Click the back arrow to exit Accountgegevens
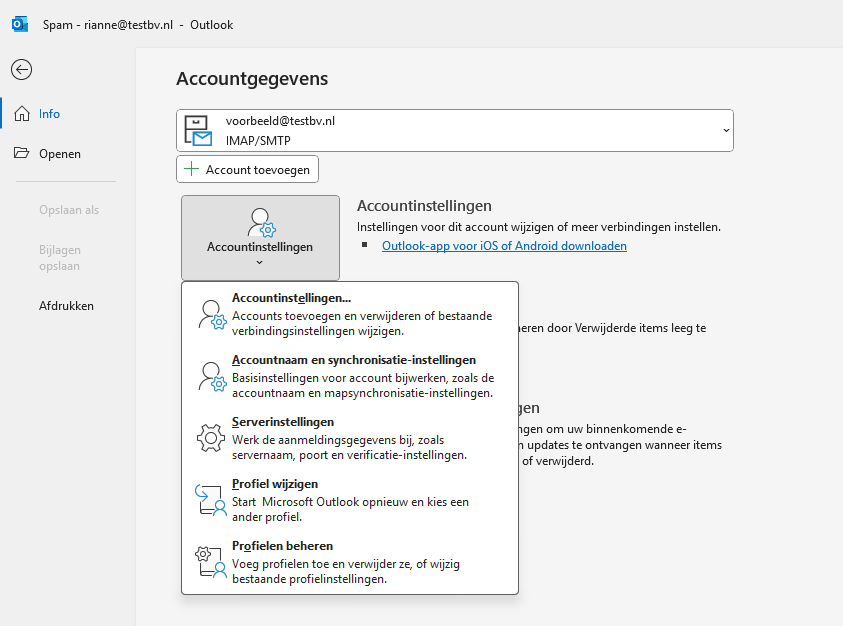Screen dimensions: 843x626 [20, 70]
